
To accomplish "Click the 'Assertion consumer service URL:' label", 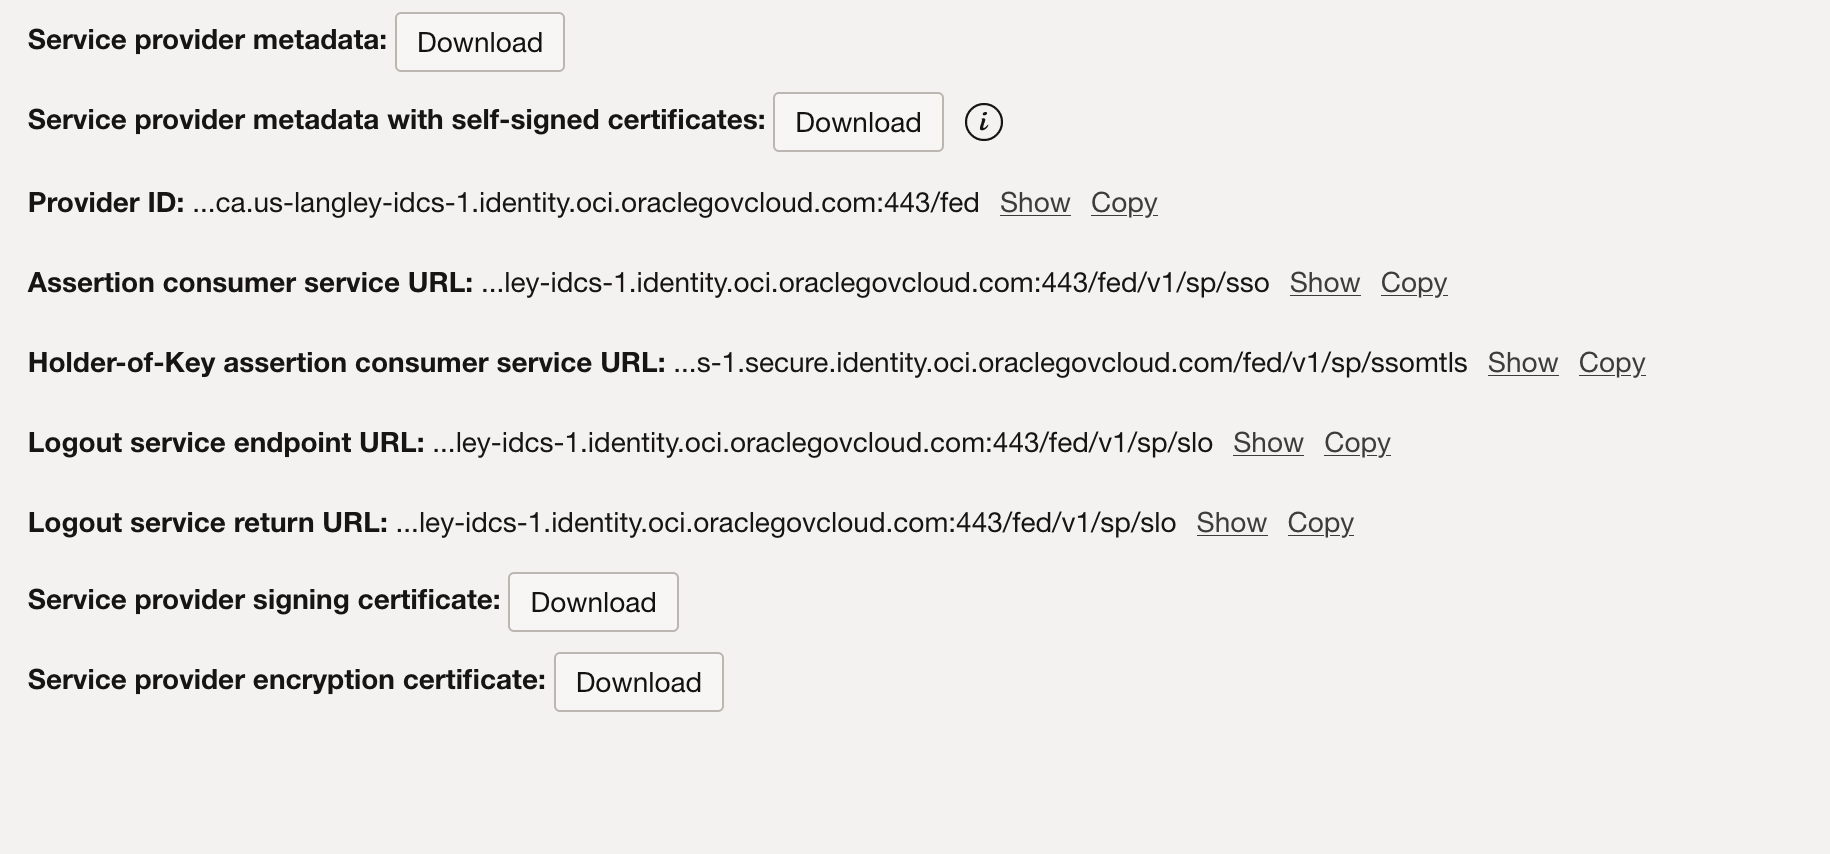I will [250, 283].
